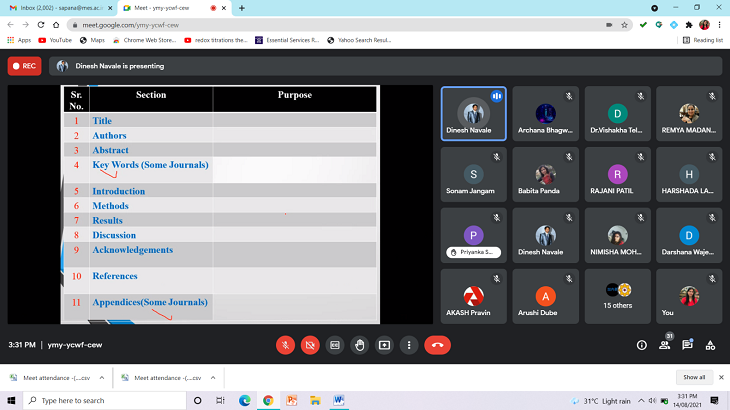Screen dimensions: 730x410
Task: Unmute the microphone in call controls
Action: [x=285, y=344]
